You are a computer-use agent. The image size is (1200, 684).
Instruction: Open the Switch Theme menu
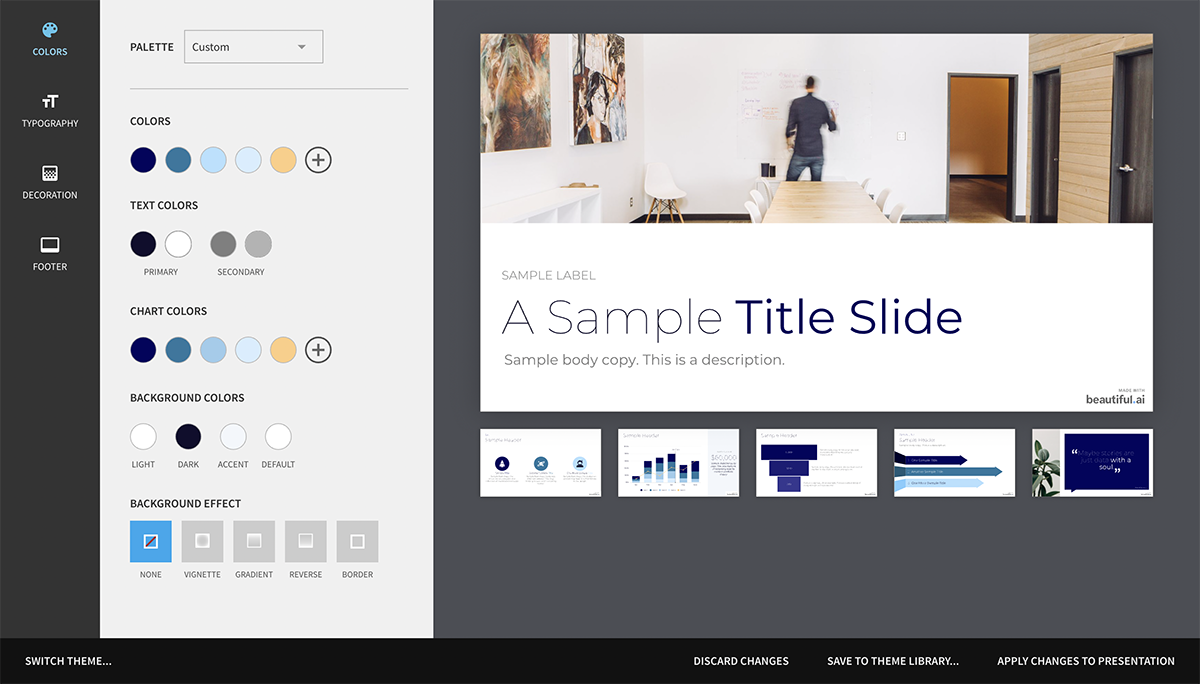click(67, 661)
